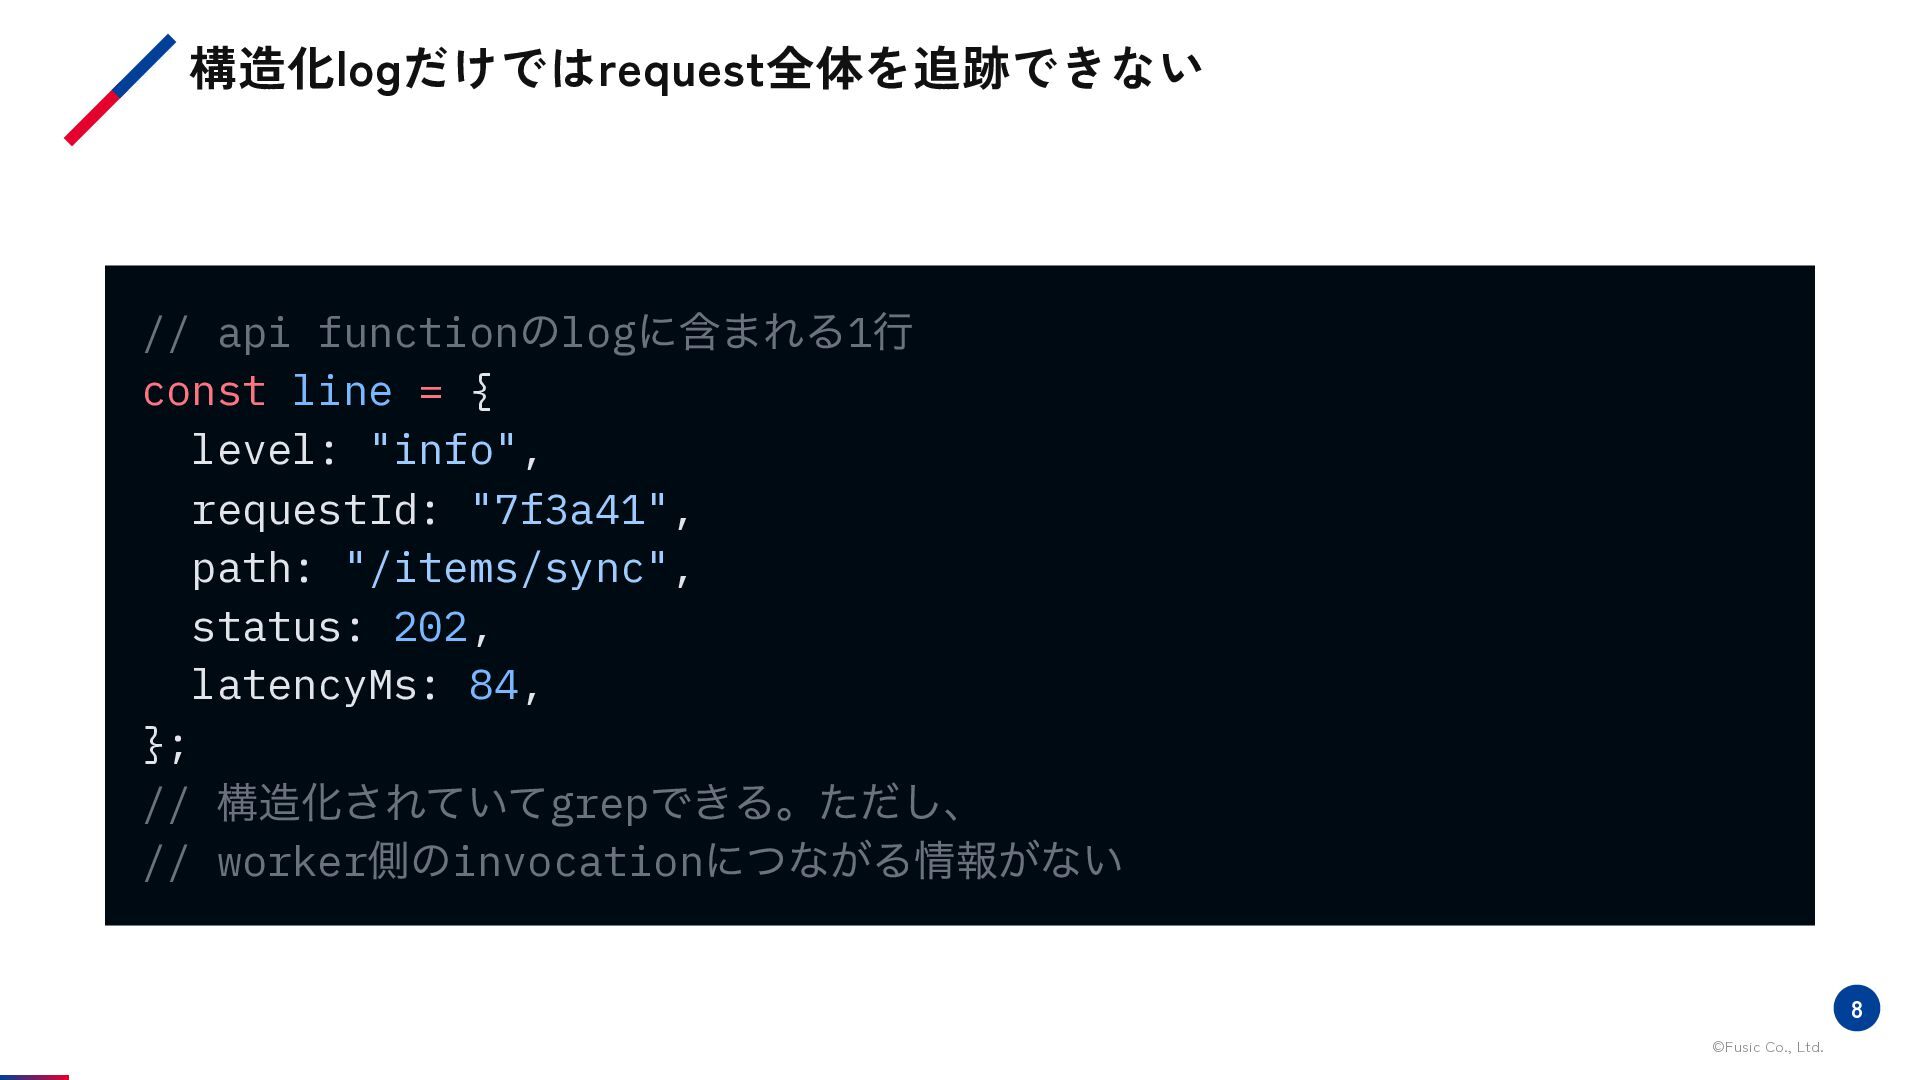Click the comment mentioning grep

point(552,803)
